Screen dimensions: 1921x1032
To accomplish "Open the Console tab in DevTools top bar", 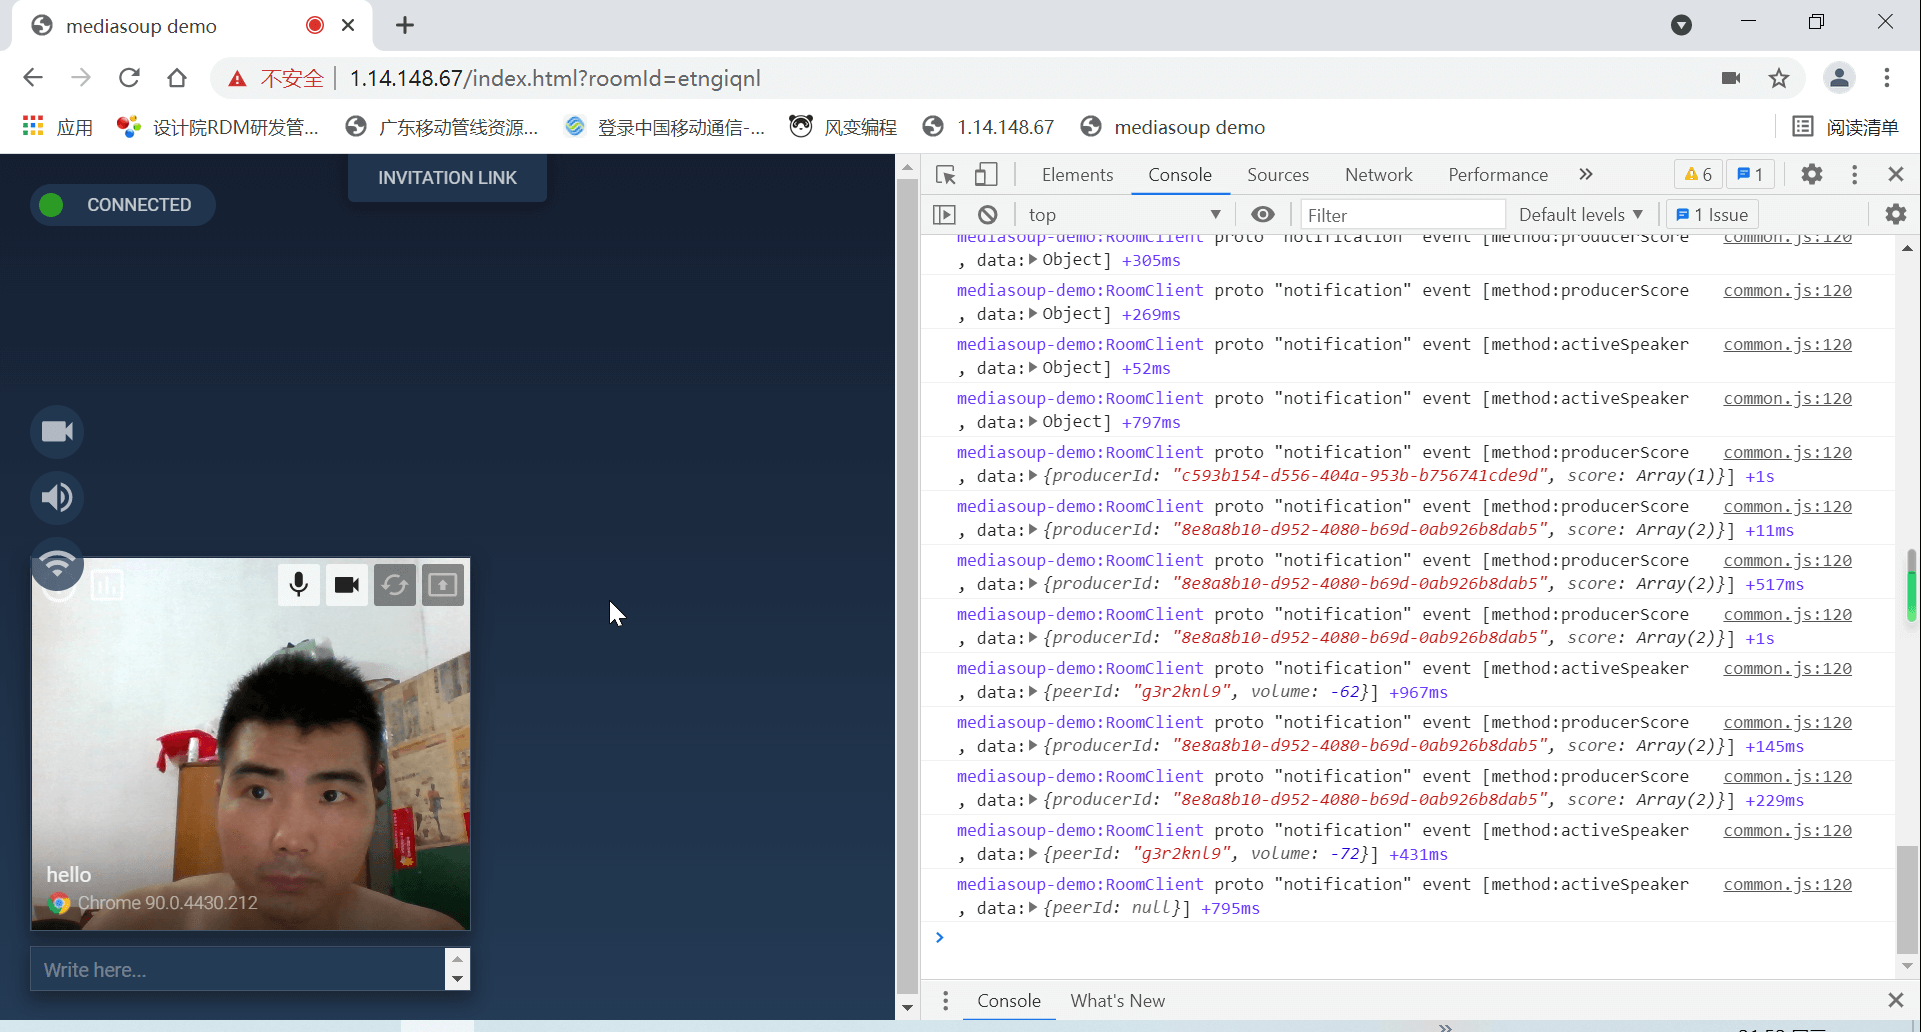I will [x=1180, y=175].
